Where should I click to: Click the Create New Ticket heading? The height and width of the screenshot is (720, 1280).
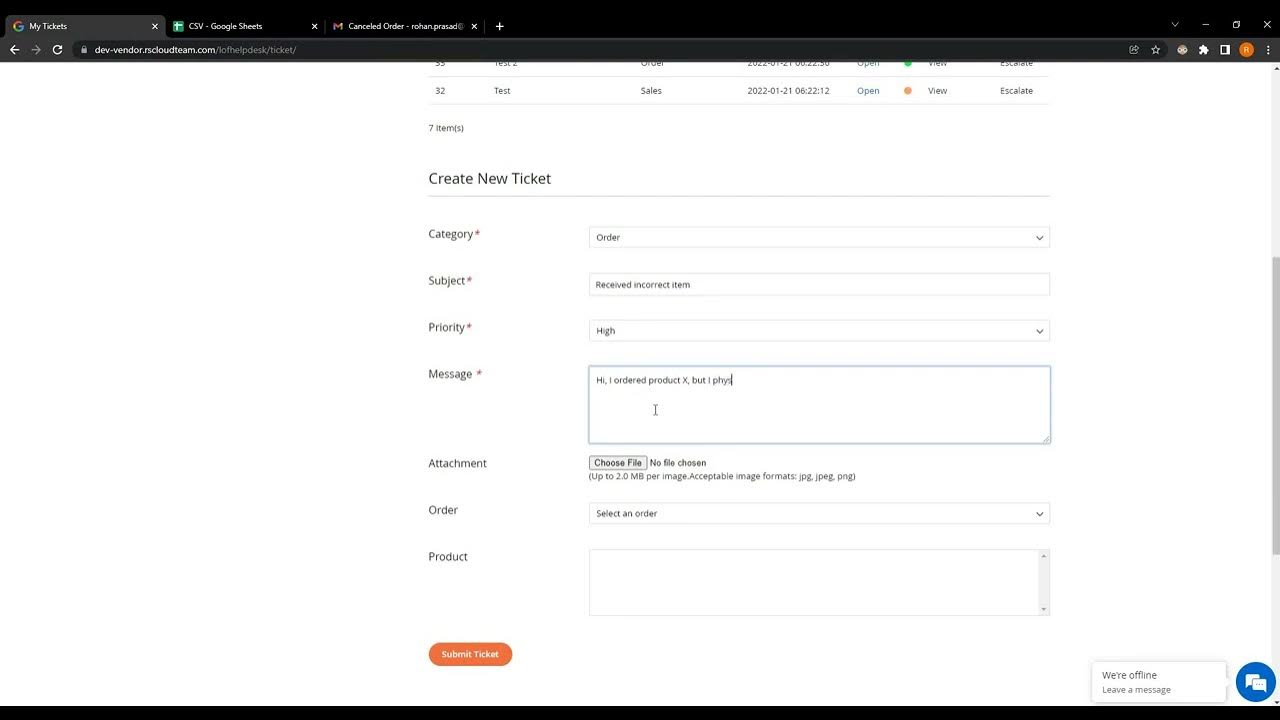tap(490, 178)
